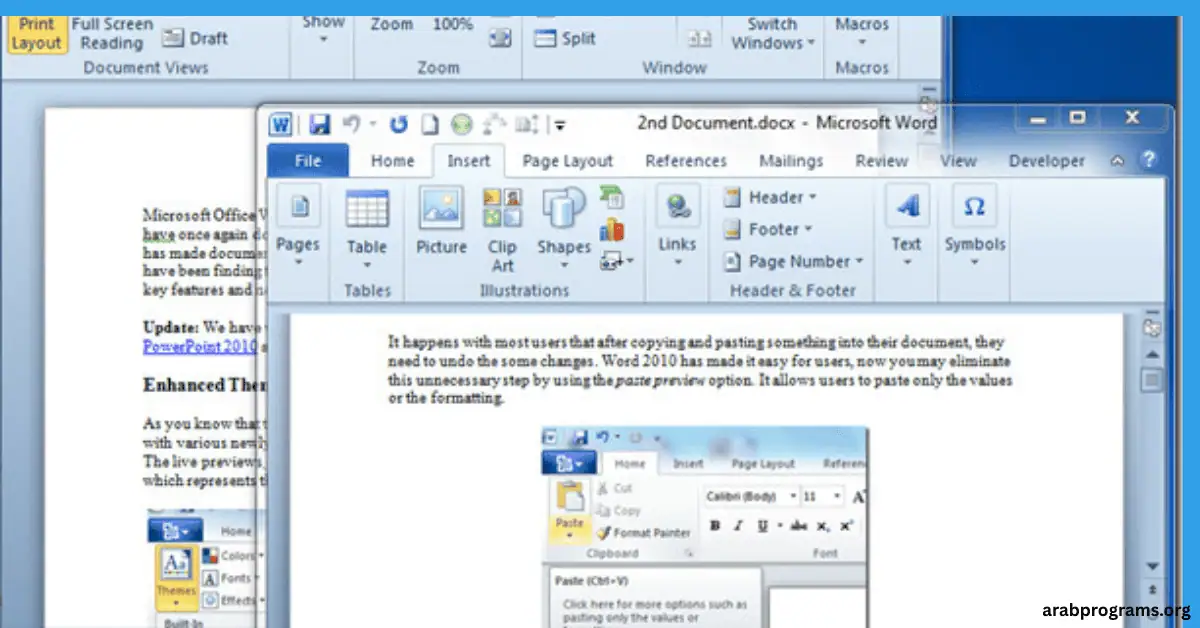Image resolution: width=1200 pixels, height=628 pixels.
Task: Select the embedded Paste screenshot image in 2nd Document
Action: [704, 527]
